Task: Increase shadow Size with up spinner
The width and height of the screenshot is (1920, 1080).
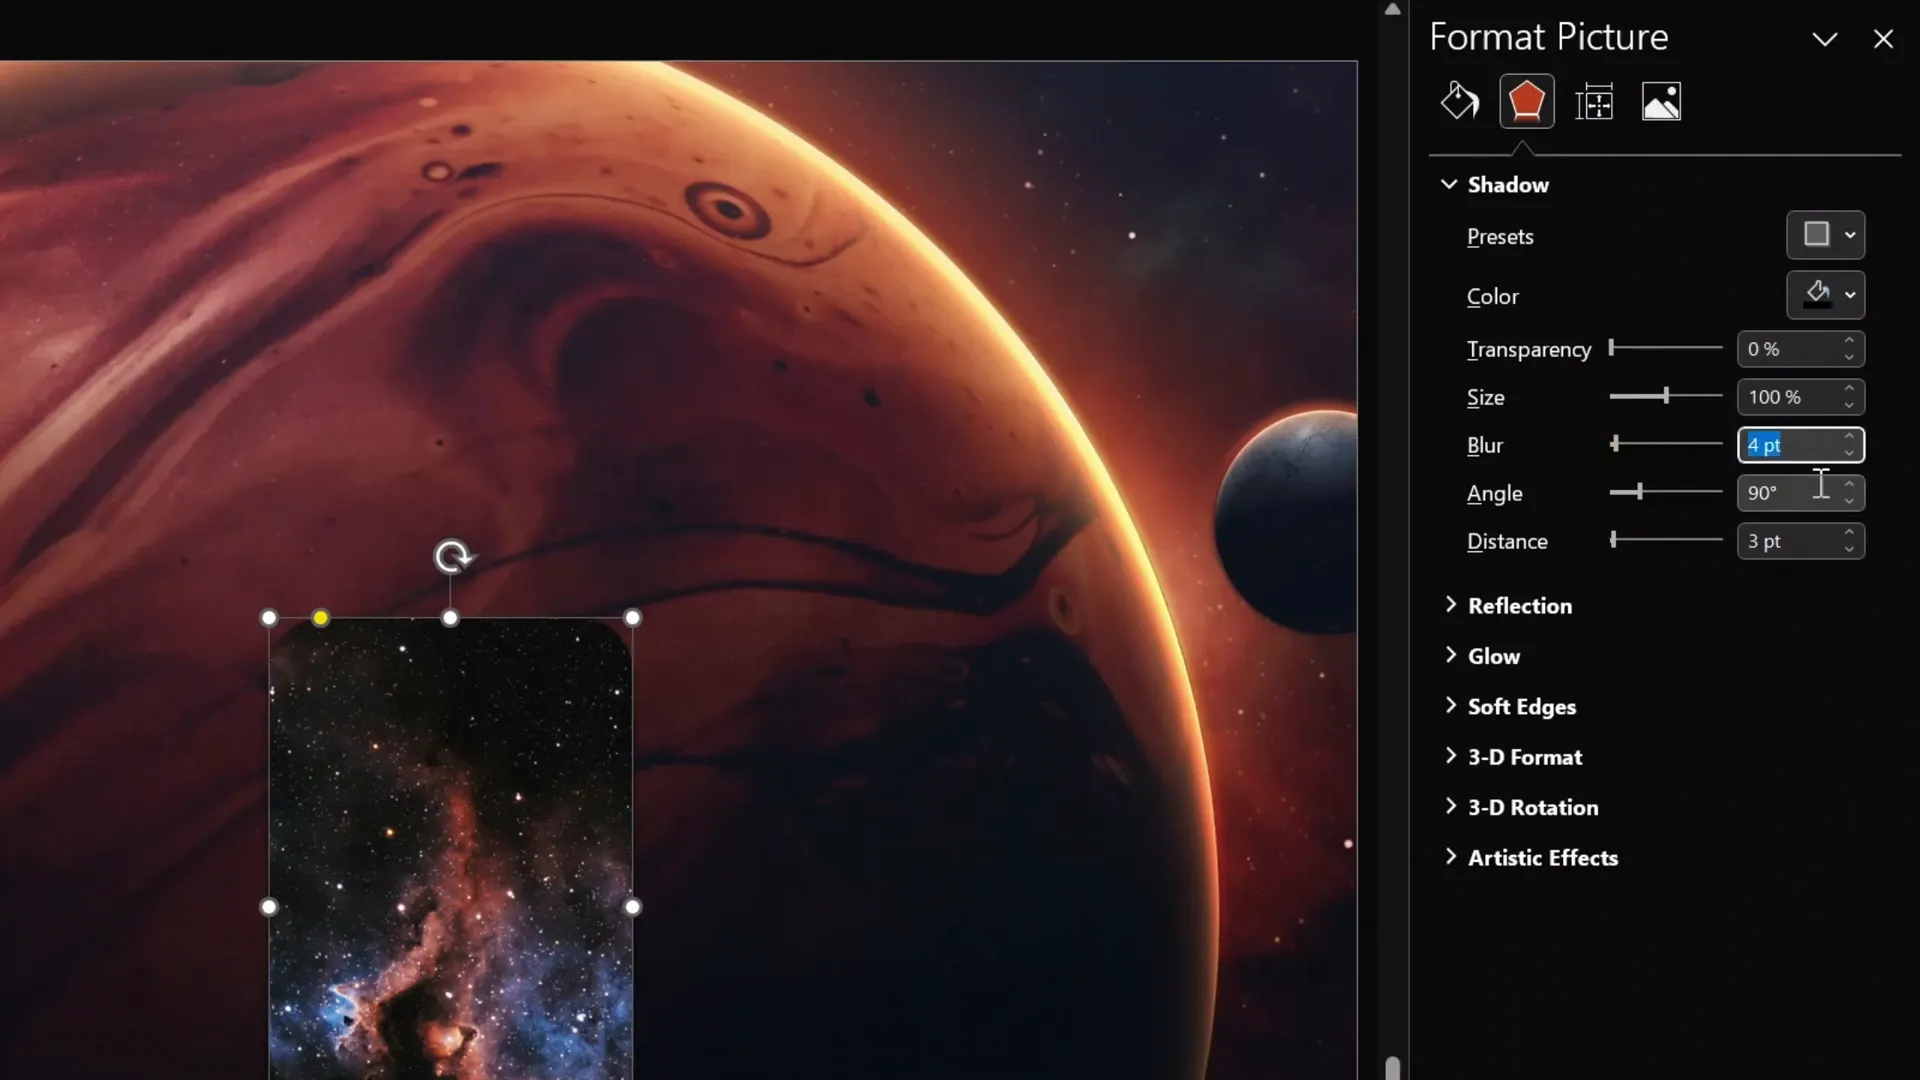Action: click(1849, 389)
